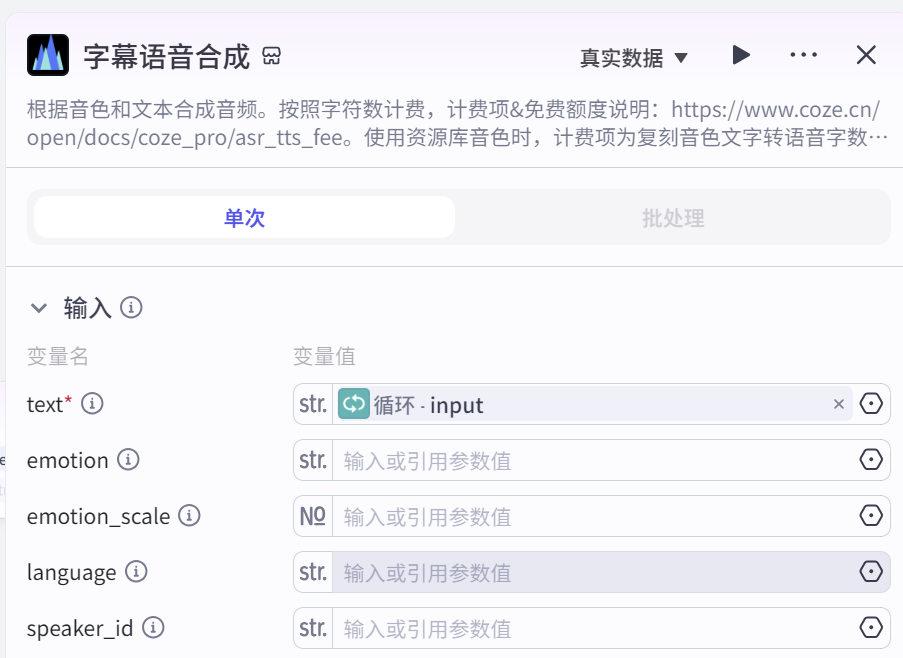Open the 真实数据 dropdown
This screenshot has height=658, width=903.
633,58
